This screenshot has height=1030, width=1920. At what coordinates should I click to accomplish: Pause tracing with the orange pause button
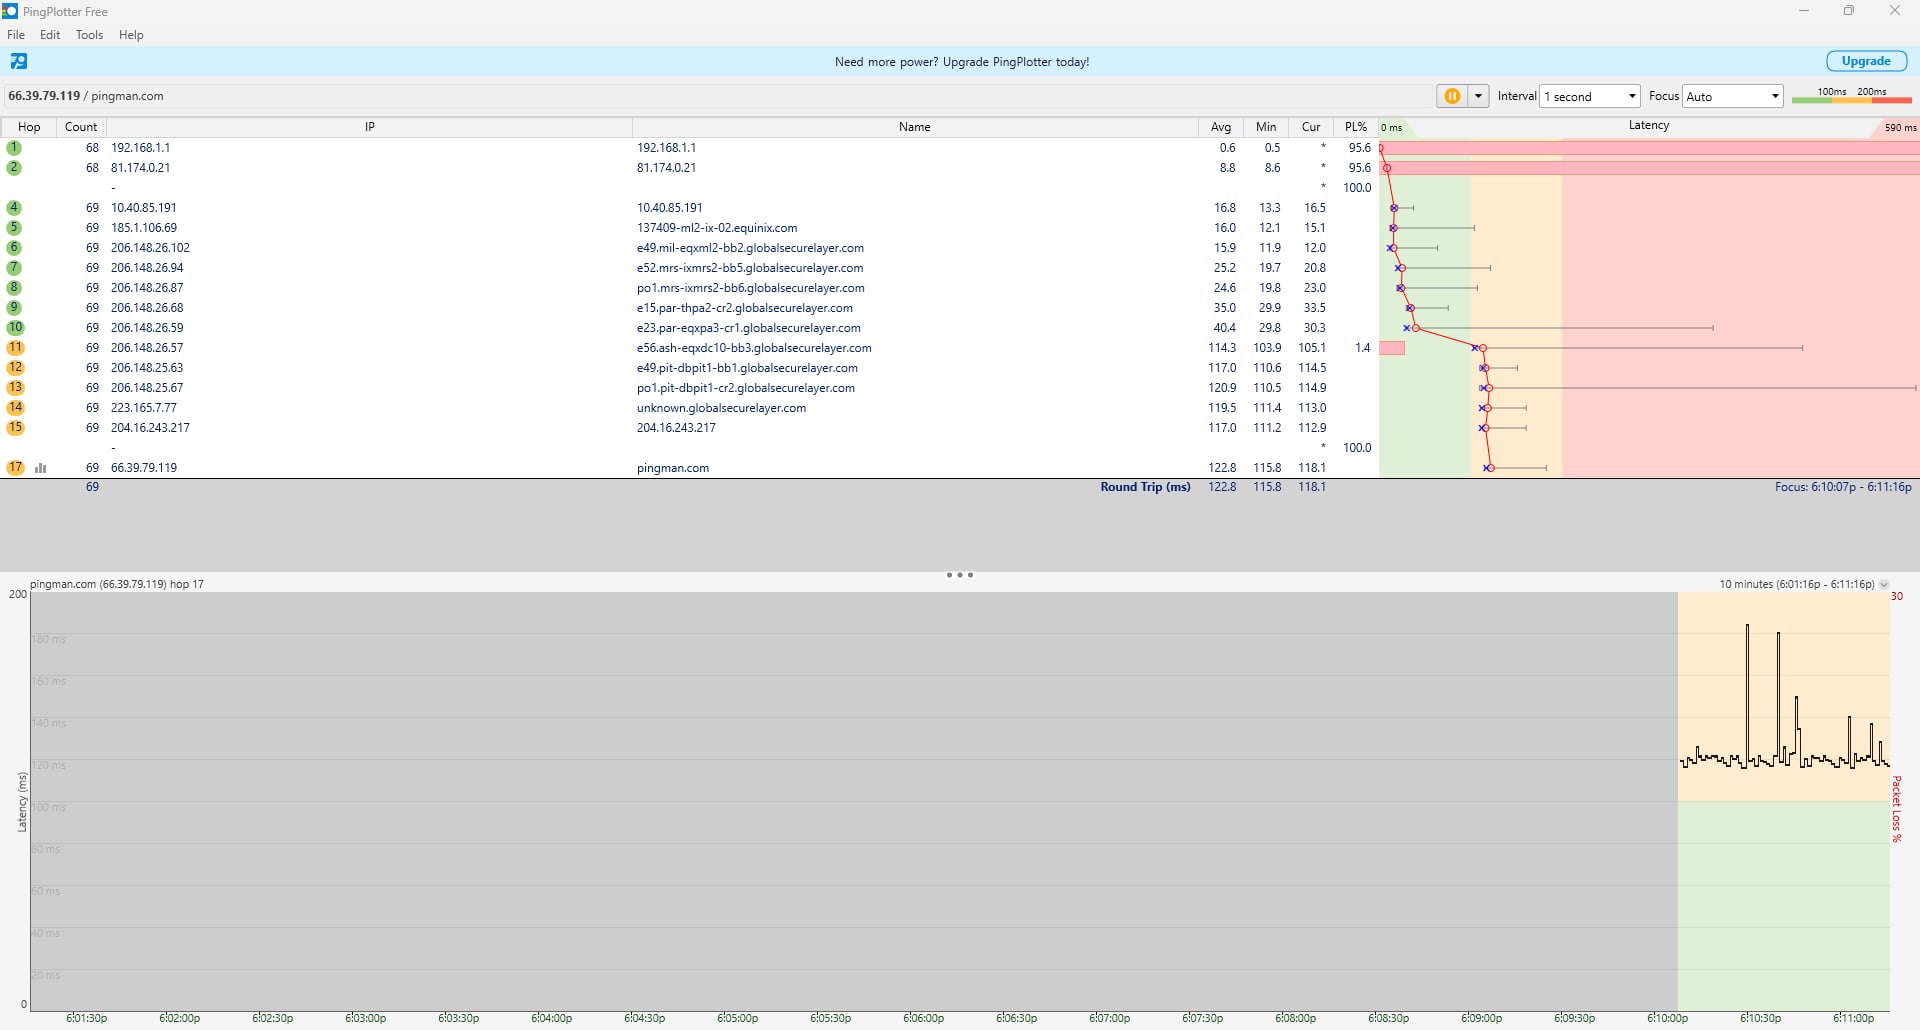tap(1452, 96)
